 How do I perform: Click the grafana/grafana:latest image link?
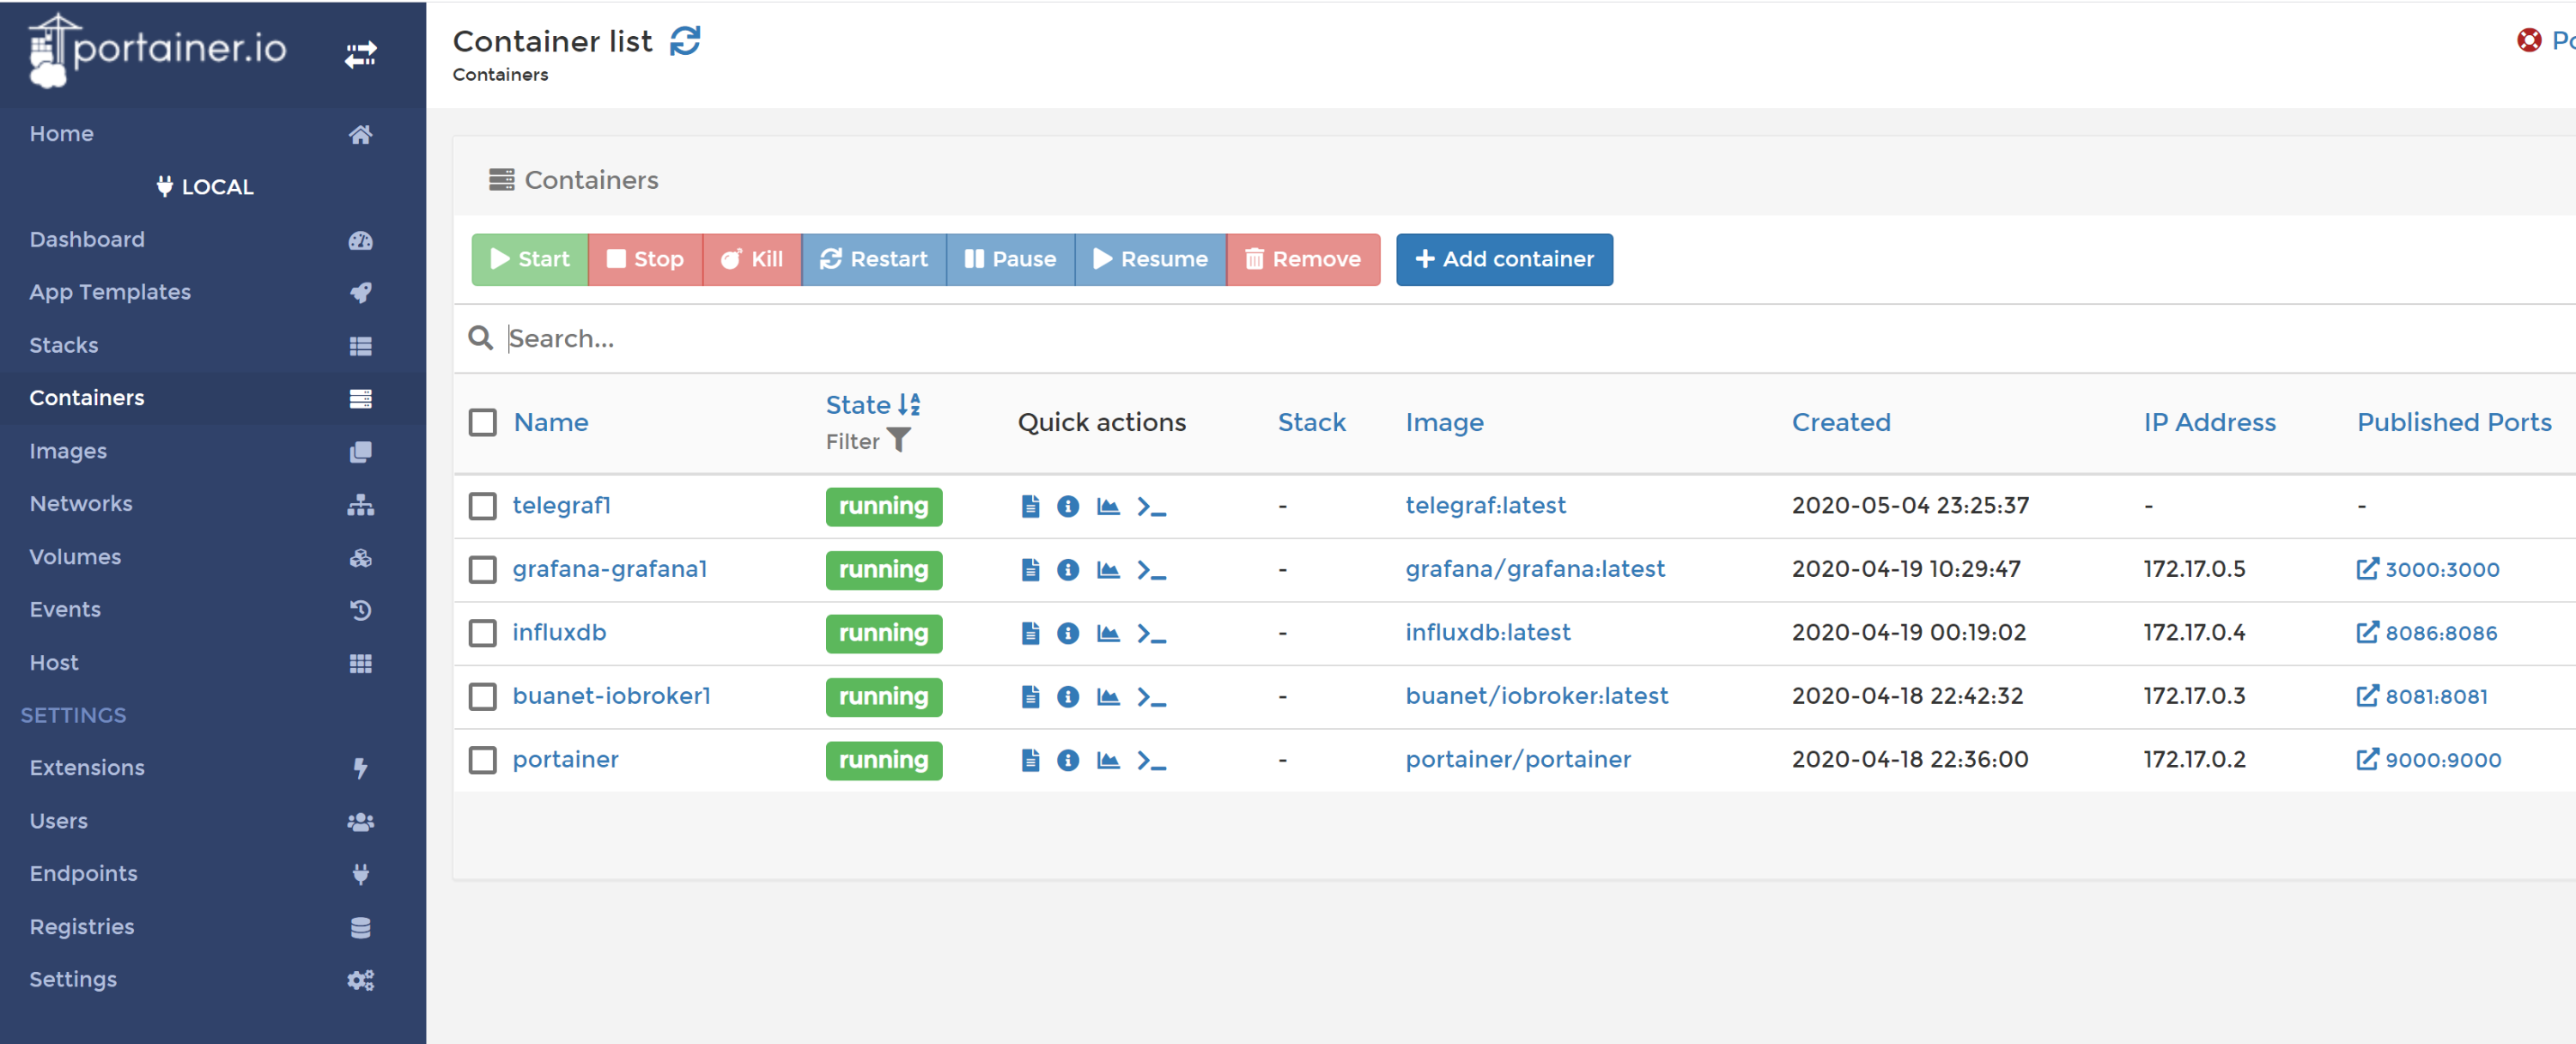(1534, 569)
